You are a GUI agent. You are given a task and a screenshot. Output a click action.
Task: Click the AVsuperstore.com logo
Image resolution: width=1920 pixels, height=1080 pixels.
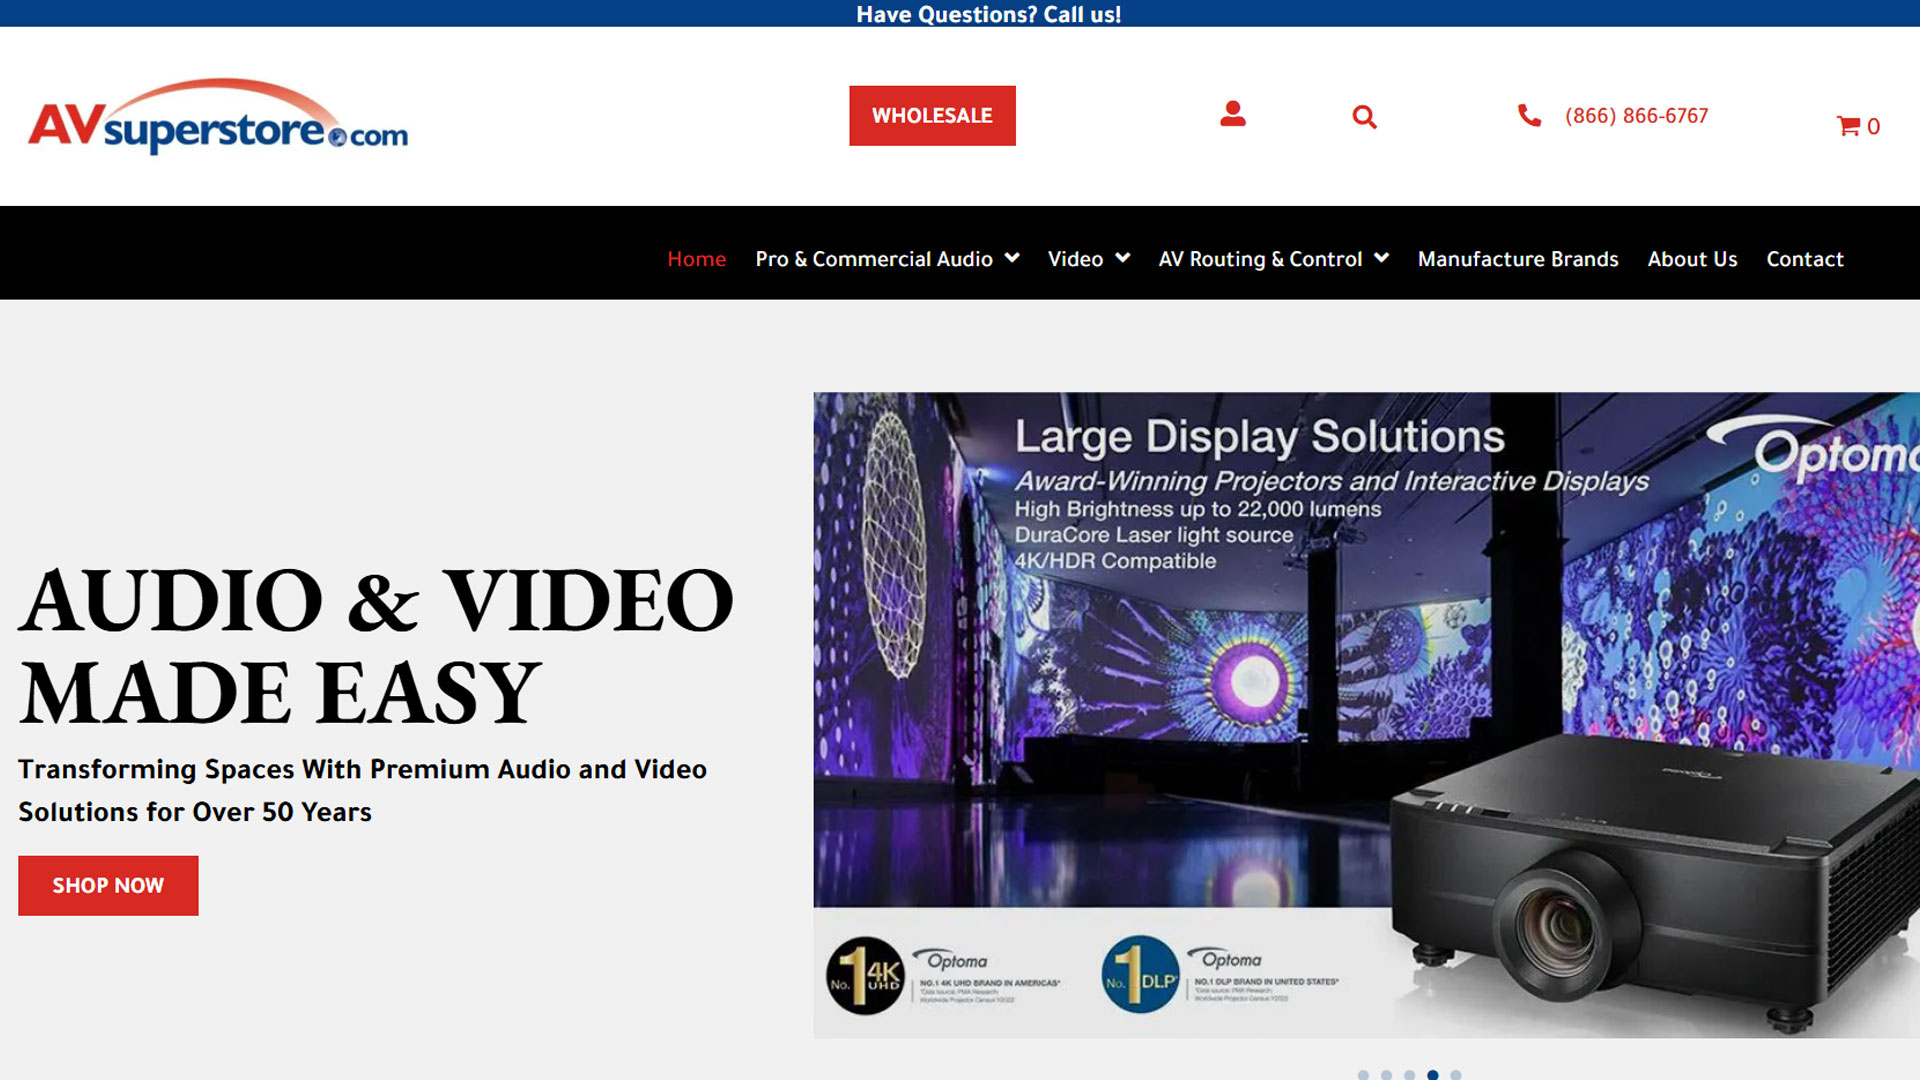click(x=218, y=116)
